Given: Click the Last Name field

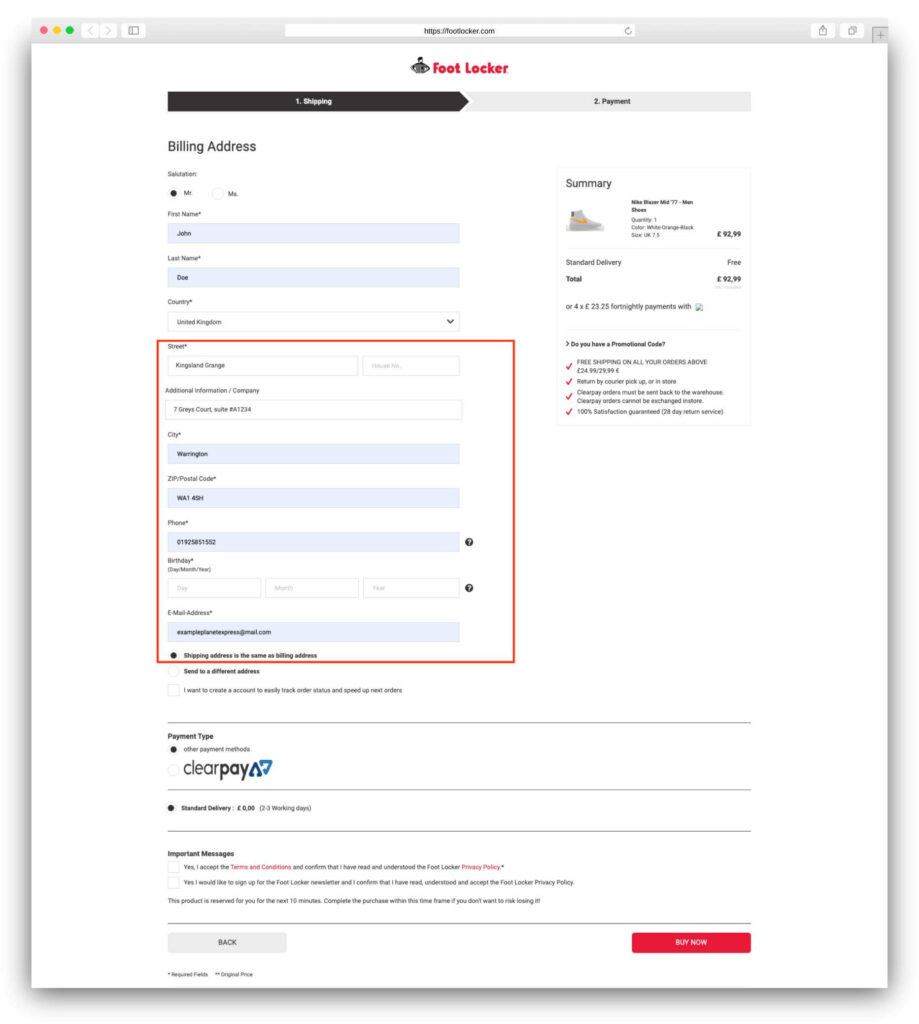Looking at the screenshot, I should 314,278.
